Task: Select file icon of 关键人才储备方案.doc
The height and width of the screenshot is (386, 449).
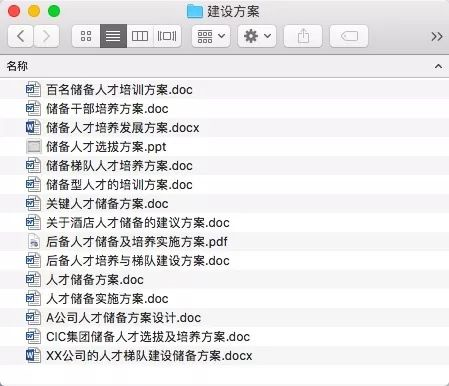Action: (33, 203)
